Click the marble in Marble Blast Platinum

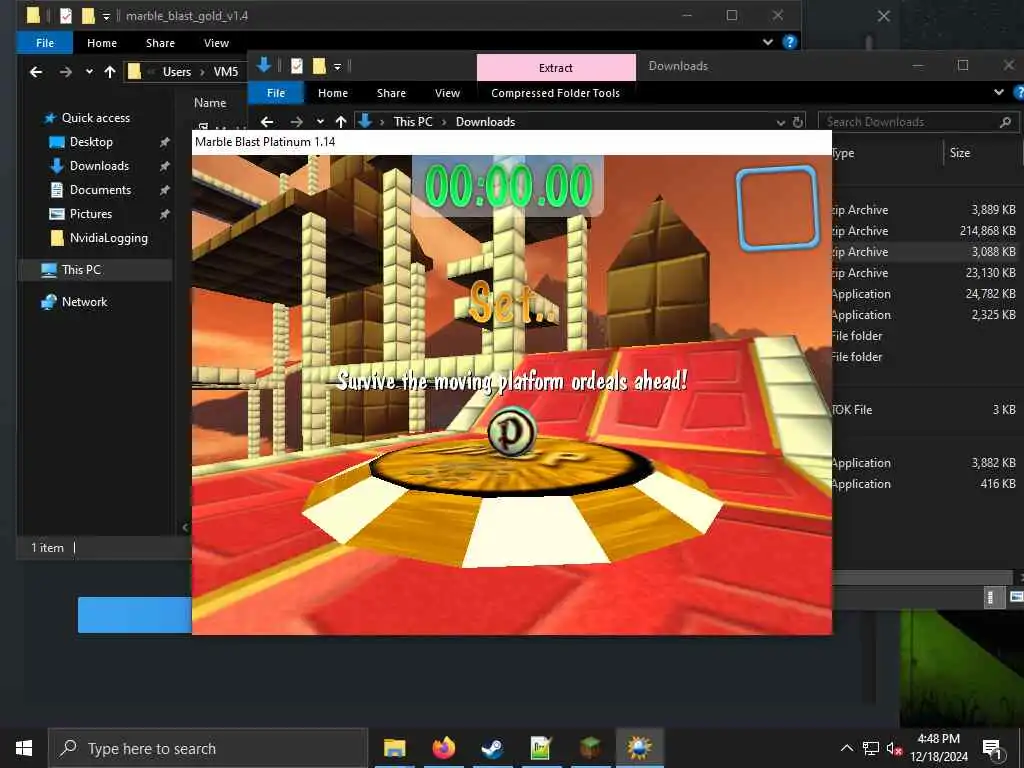point(512,431)
